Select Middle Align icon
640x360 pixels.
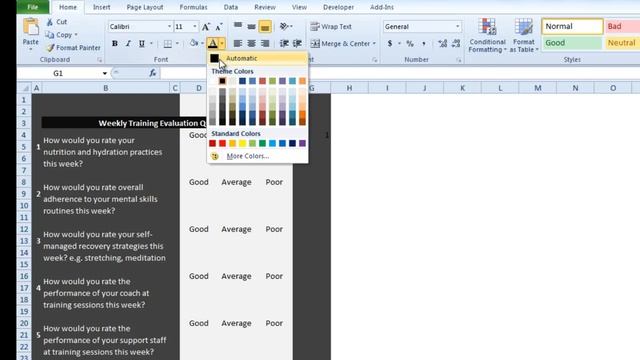251,27
